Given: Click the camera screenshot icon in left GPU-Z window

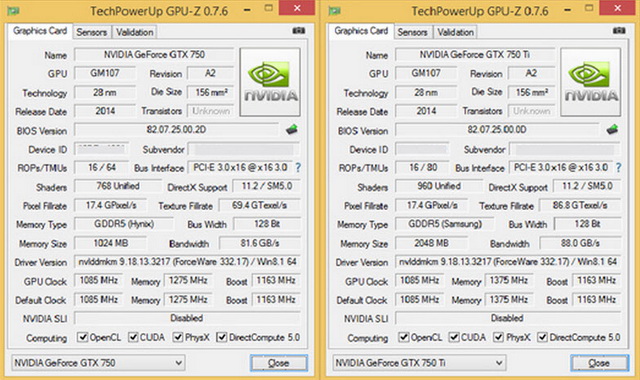Looking at the screenshot, I should (299, 31).
